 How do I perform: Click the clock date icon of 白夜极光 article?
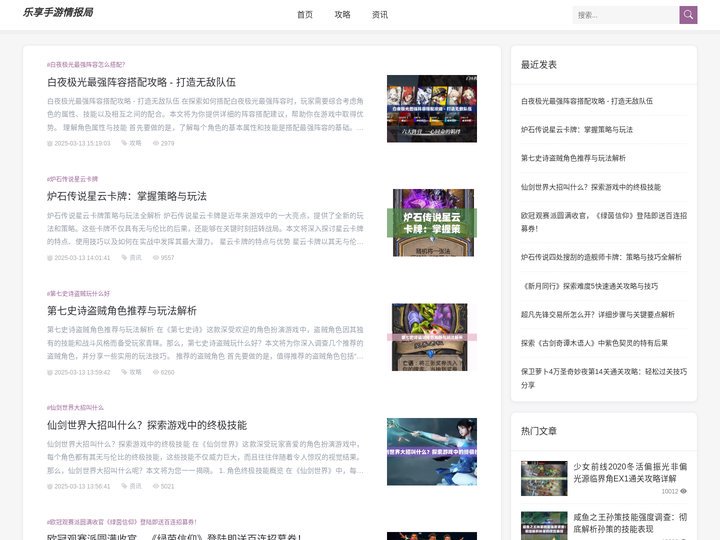50,144
